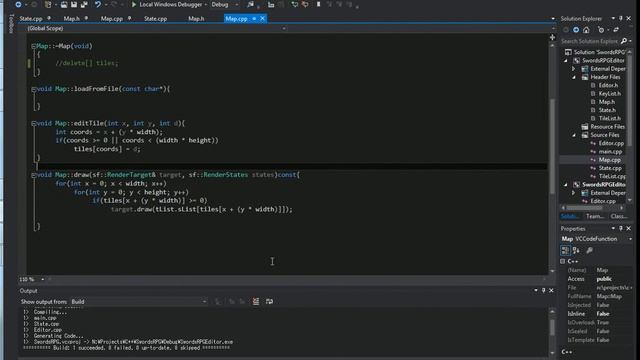The image size is (640, 360).
Task: Toggle word wrap in the Output window
Action: click(269, 302)
